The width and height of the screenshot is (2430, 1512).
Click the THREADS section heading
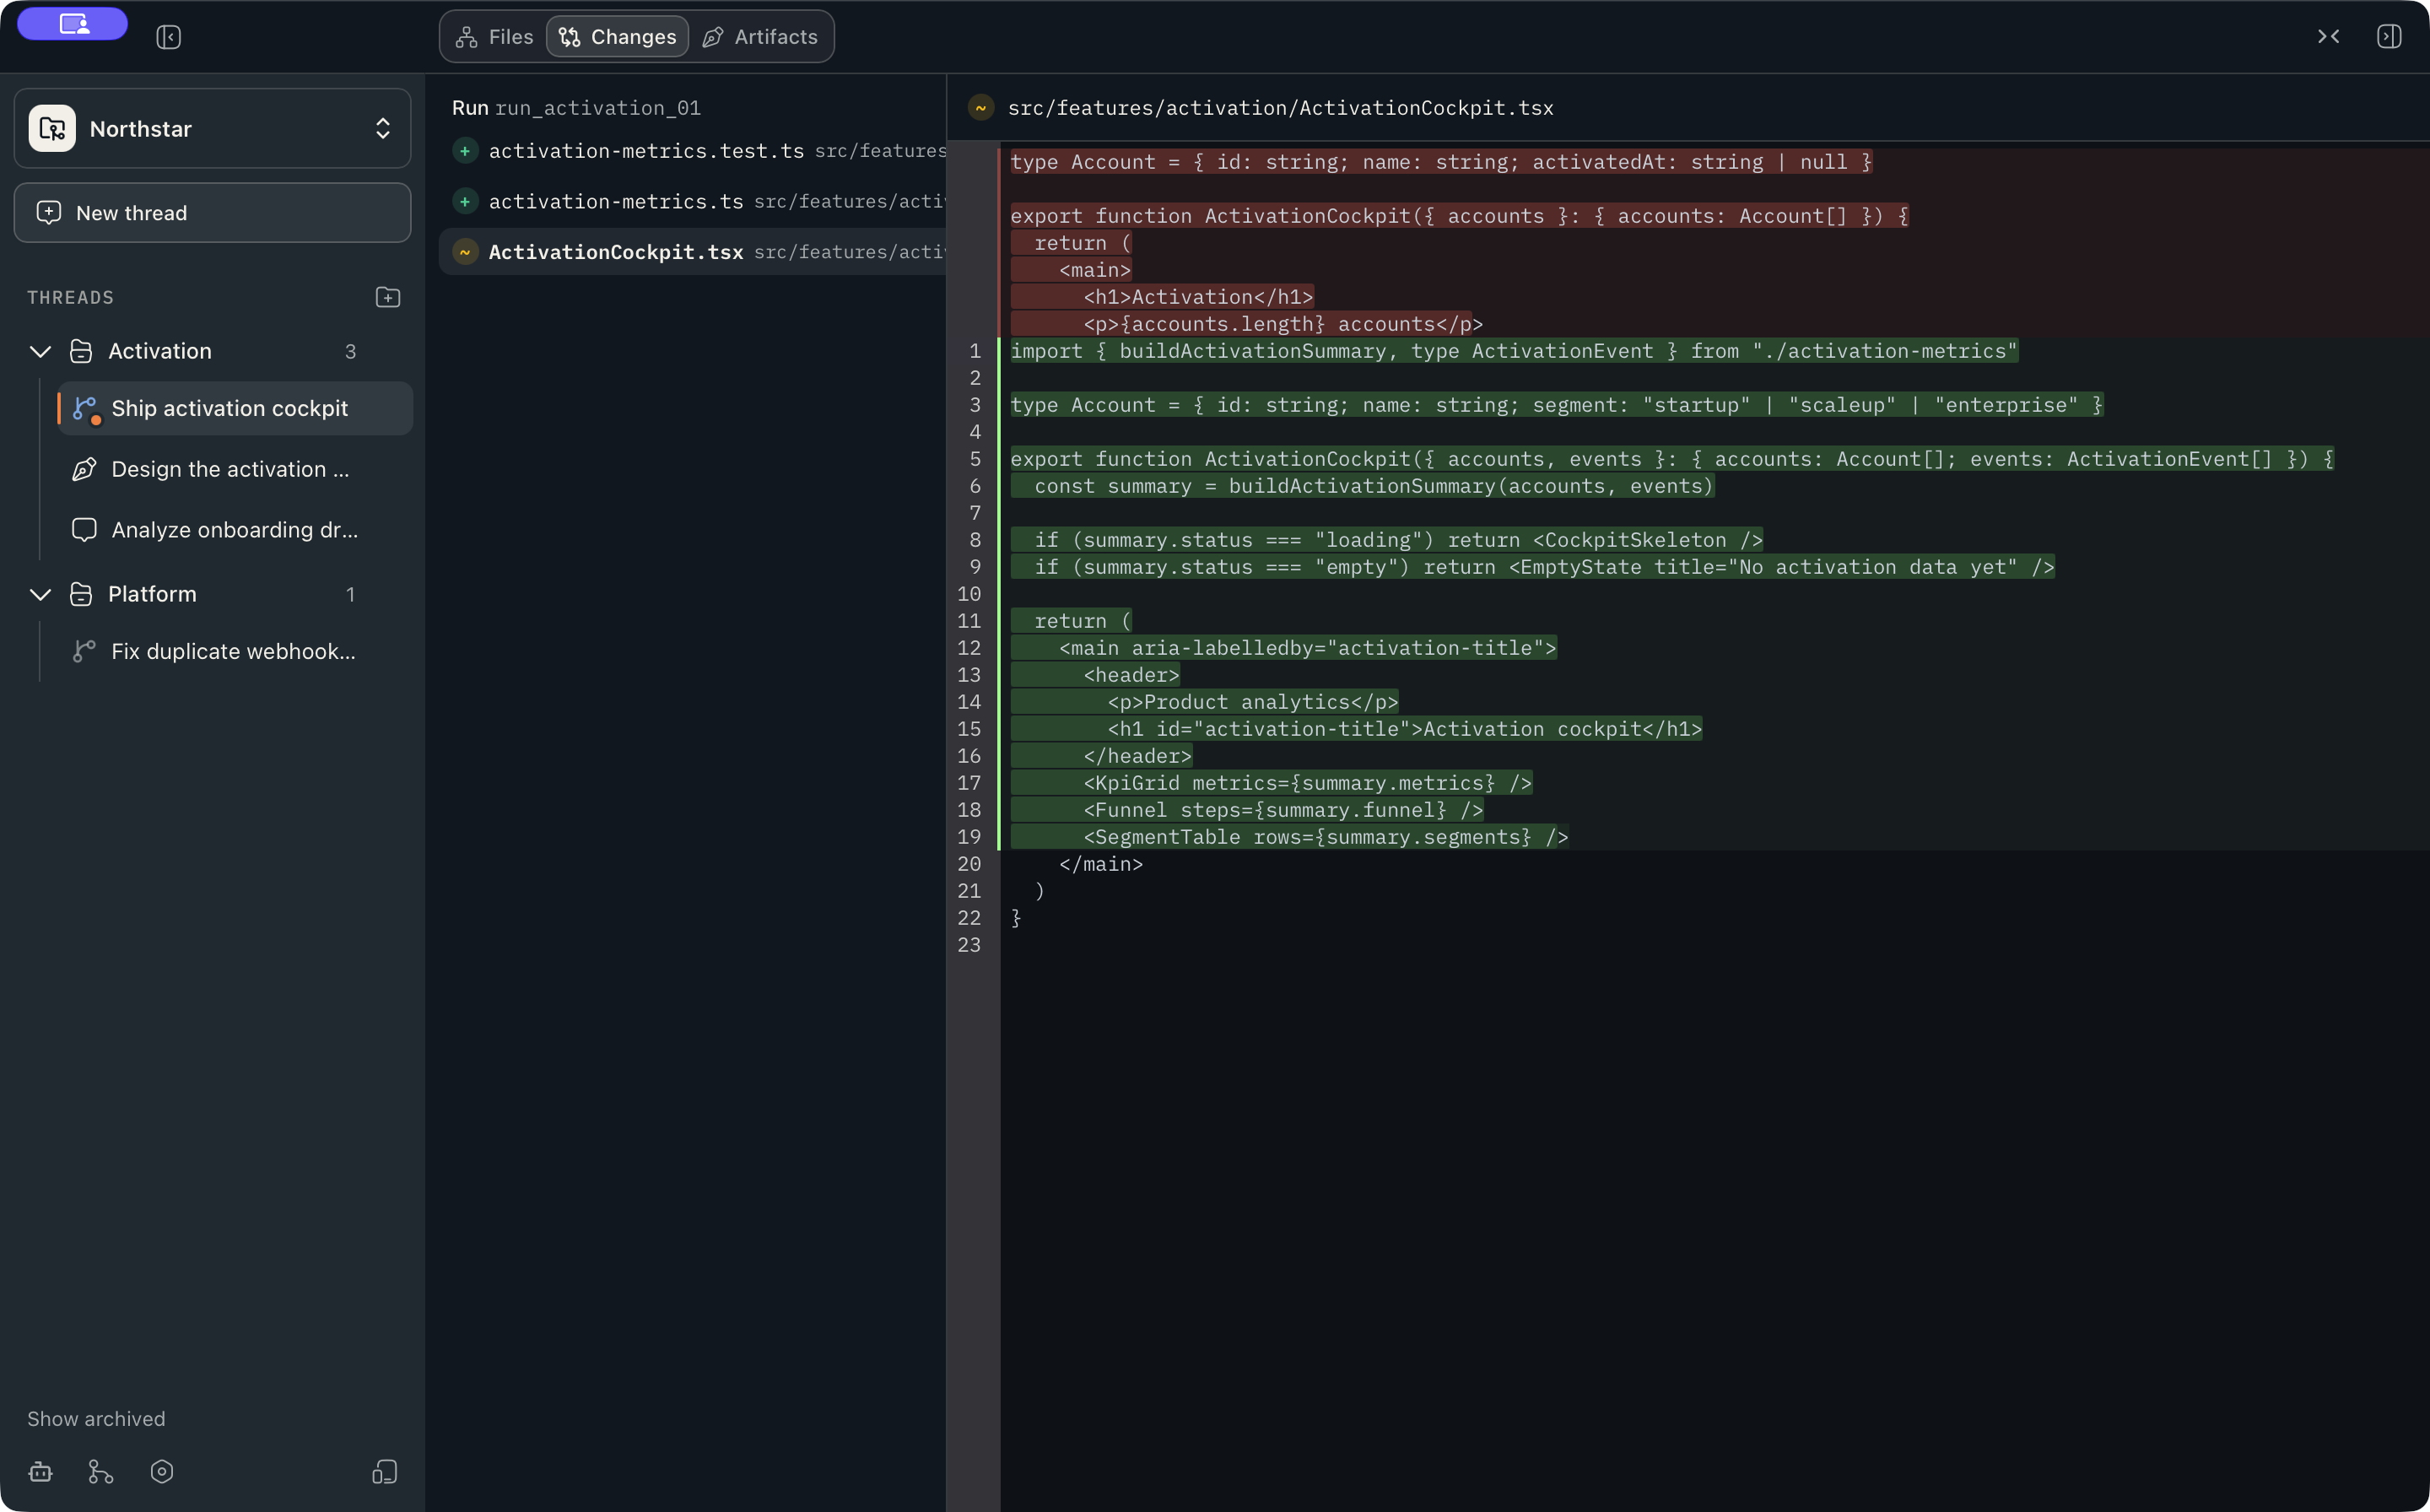(70, 297)
